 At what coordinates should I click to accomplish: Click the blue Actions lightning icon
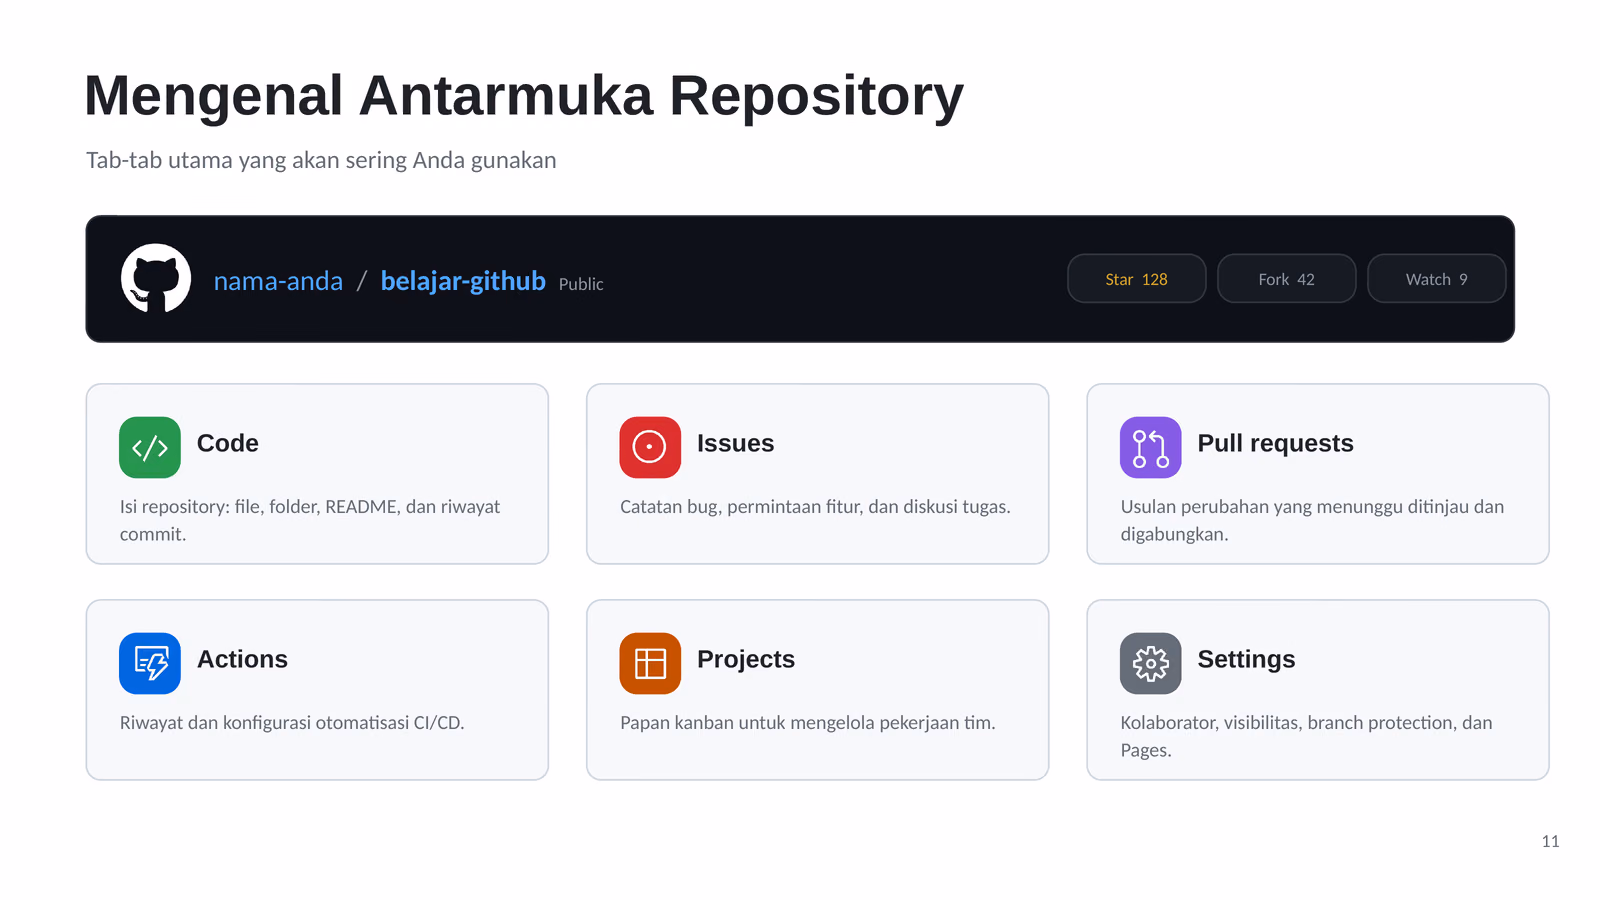click(150, 663)
